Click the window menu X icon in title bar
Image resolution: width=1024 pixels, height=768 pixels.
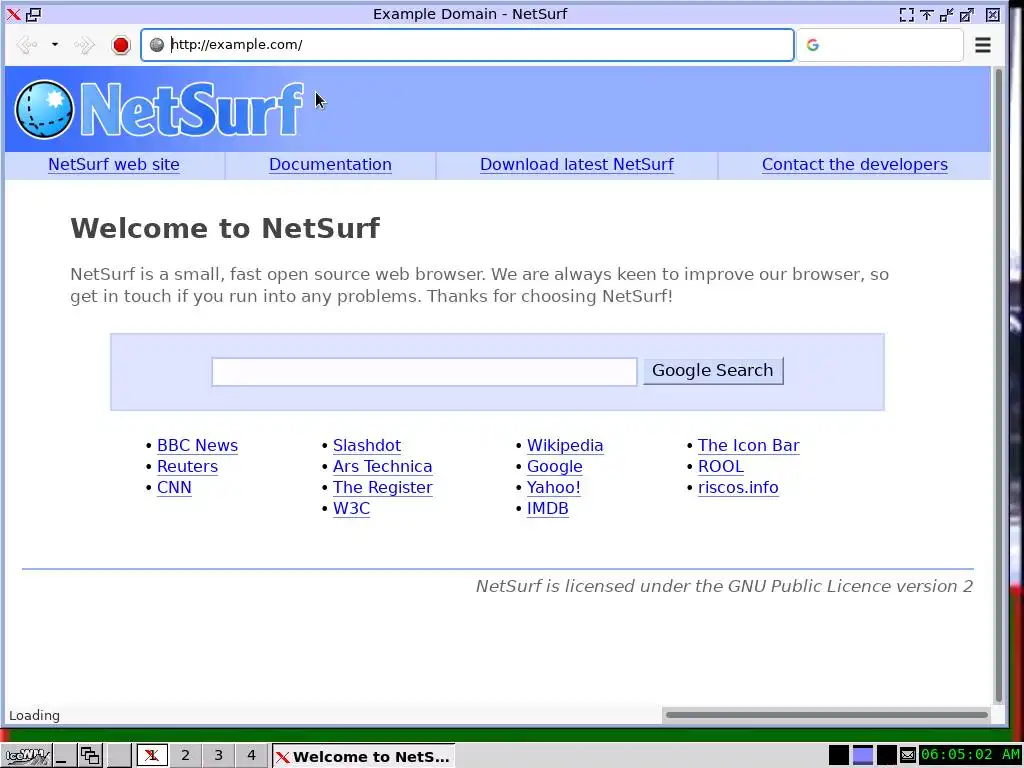point(13,14)
